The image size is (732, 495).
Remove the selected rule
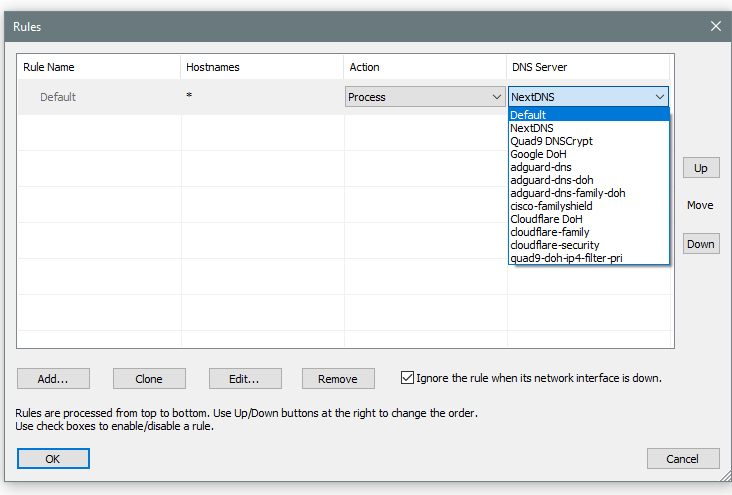pos(338,379)
